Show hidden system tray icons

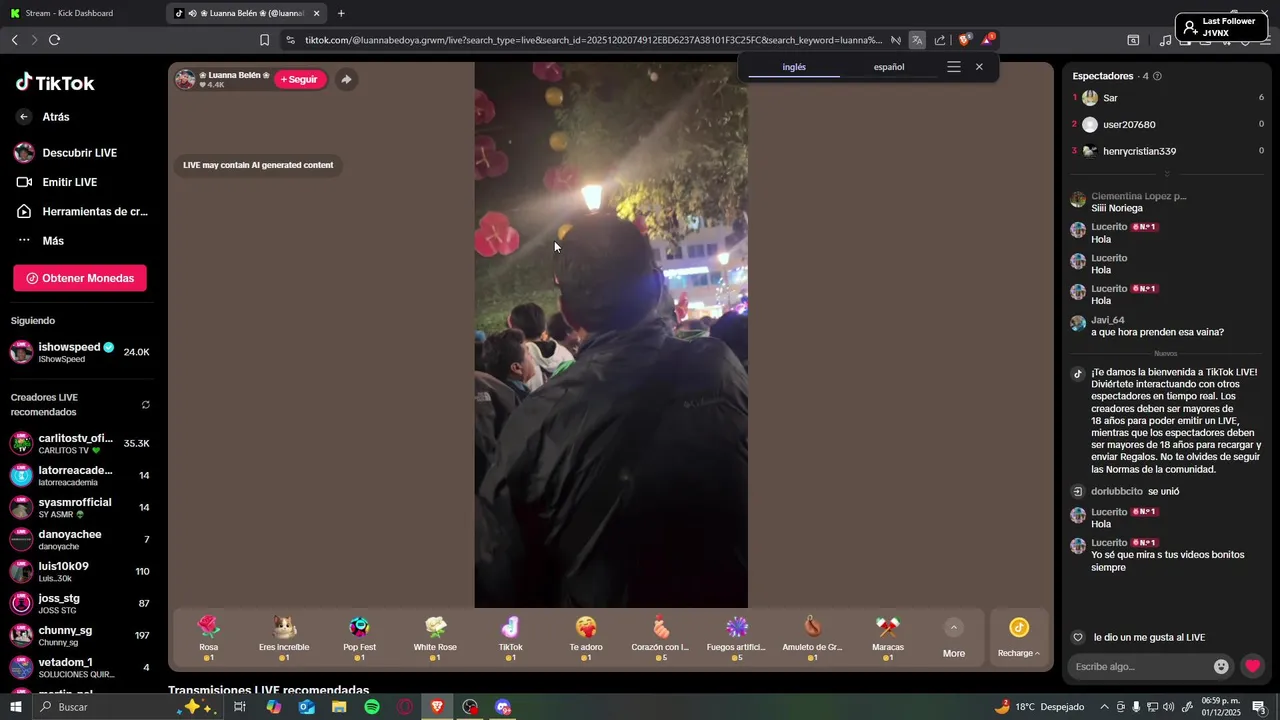click(1104, 707)
